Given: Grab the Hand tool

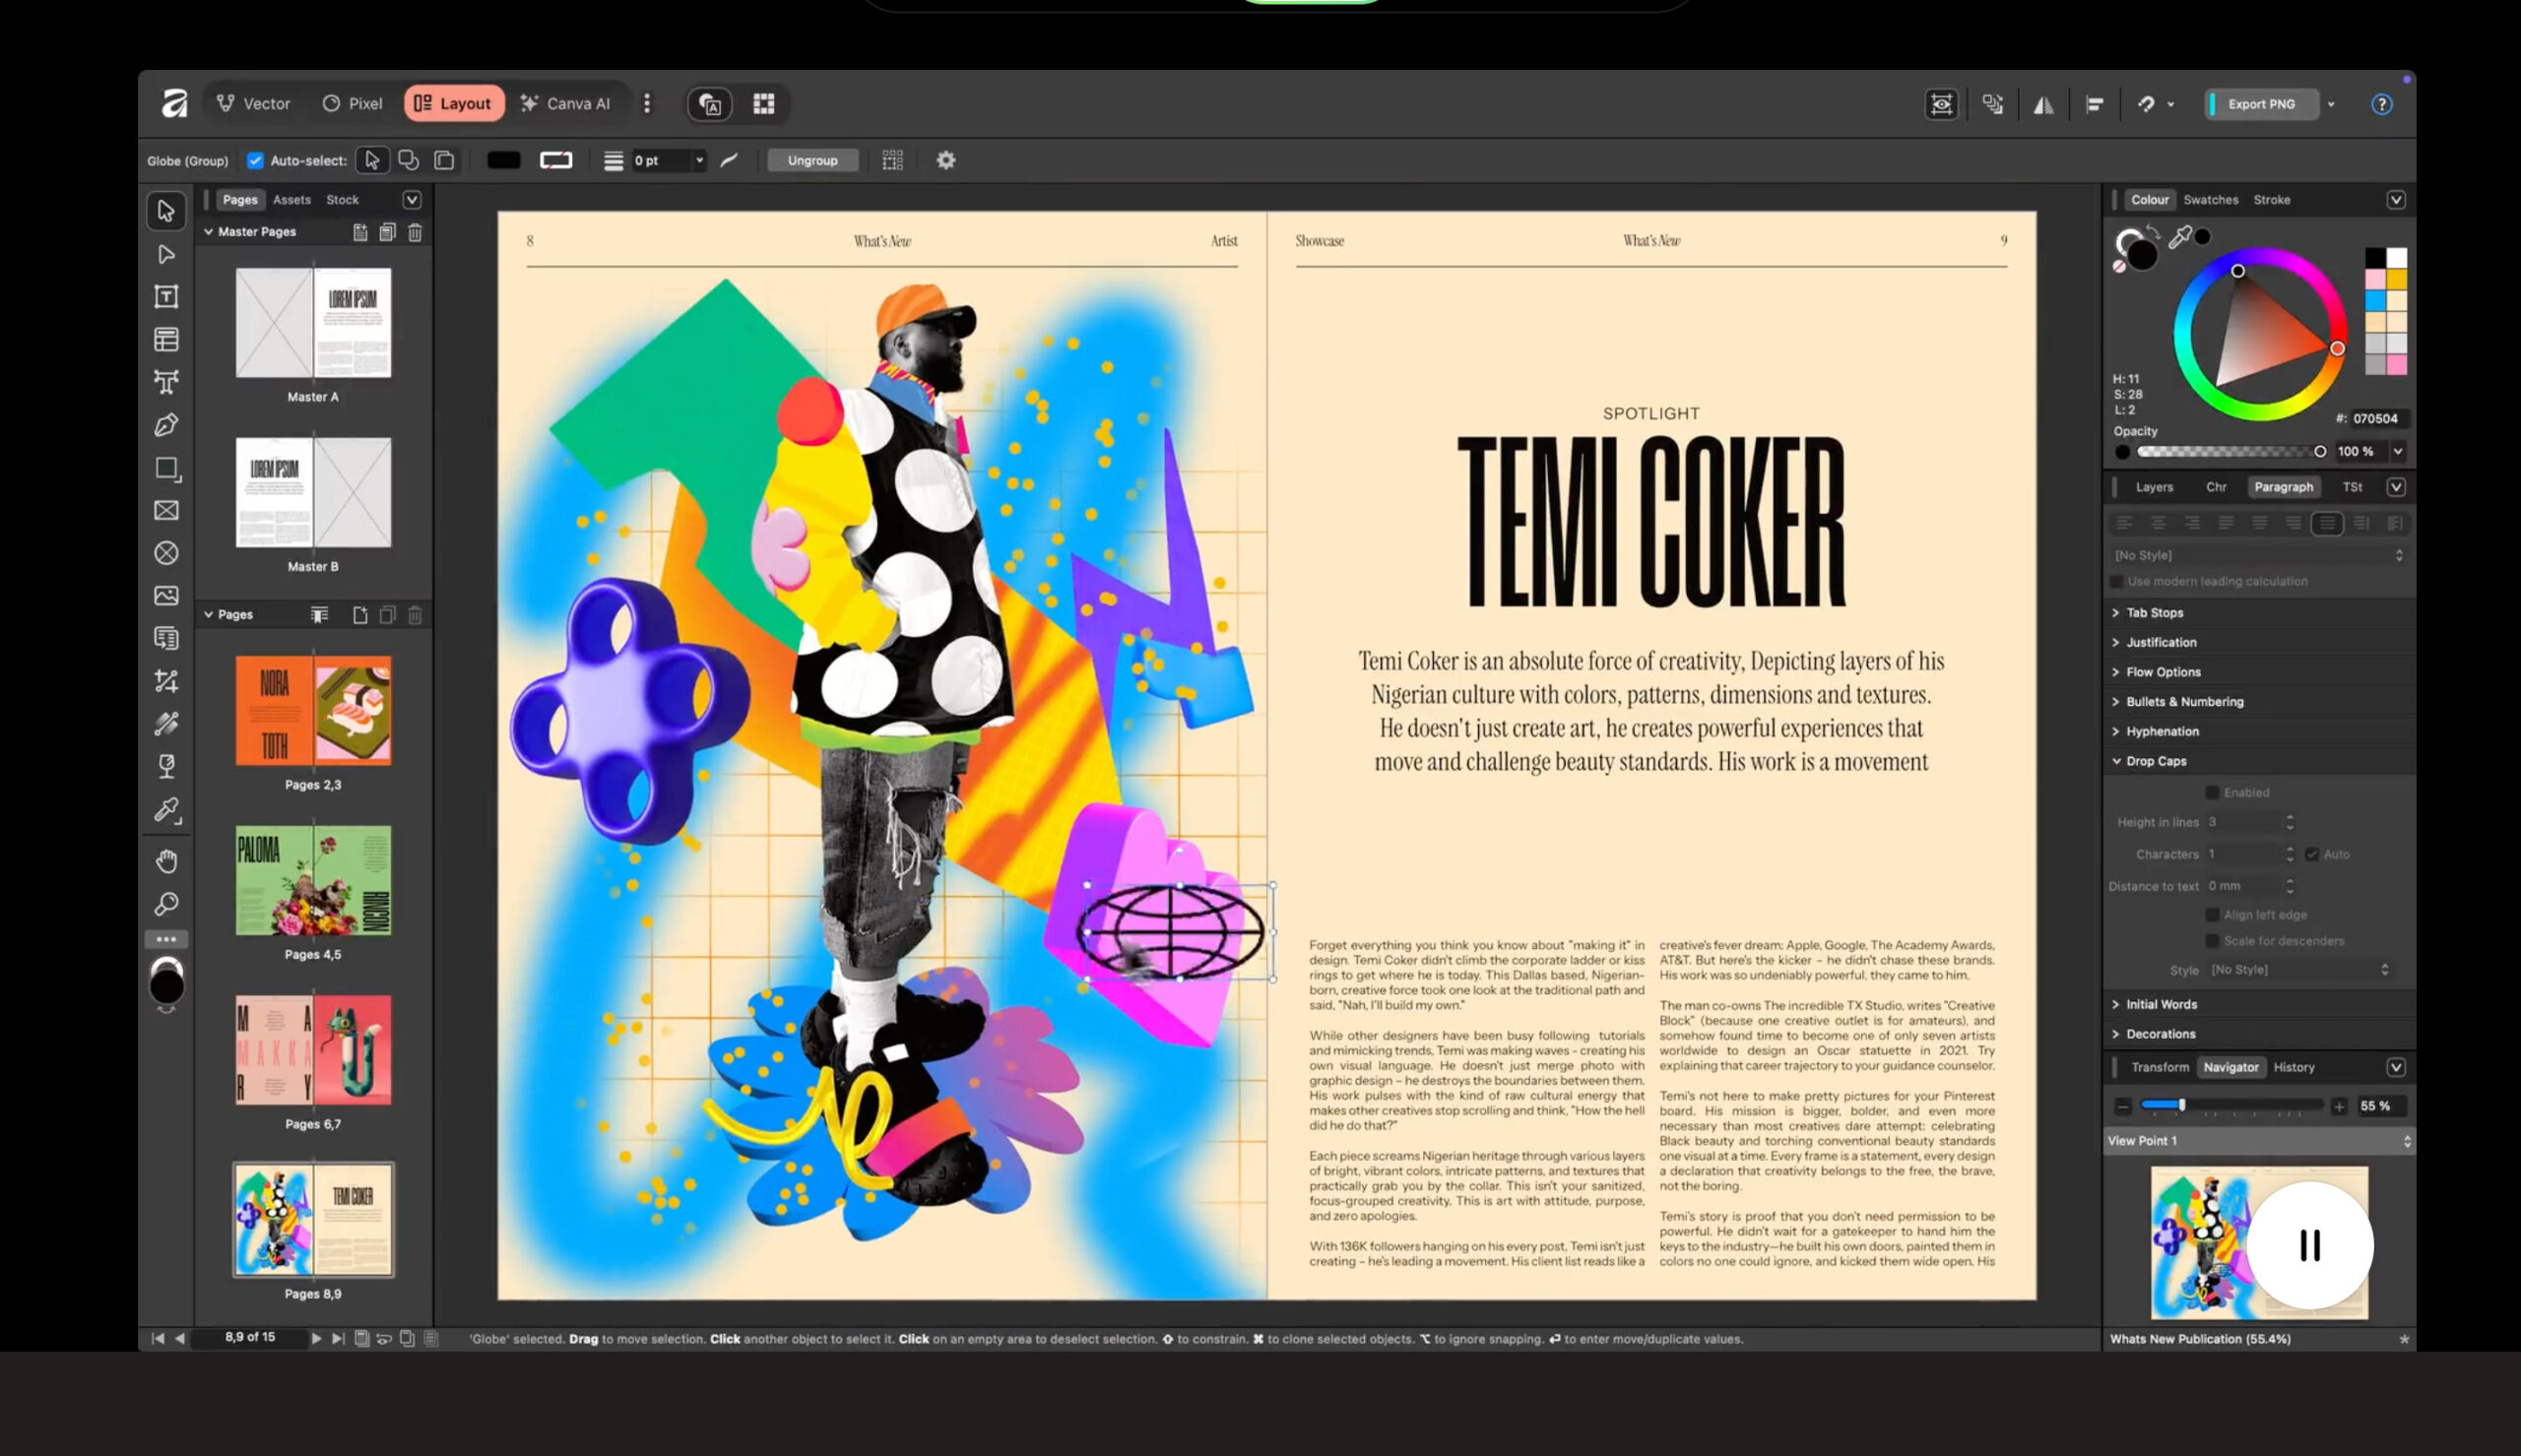Looking at the screenshot, I should (167, 860).
